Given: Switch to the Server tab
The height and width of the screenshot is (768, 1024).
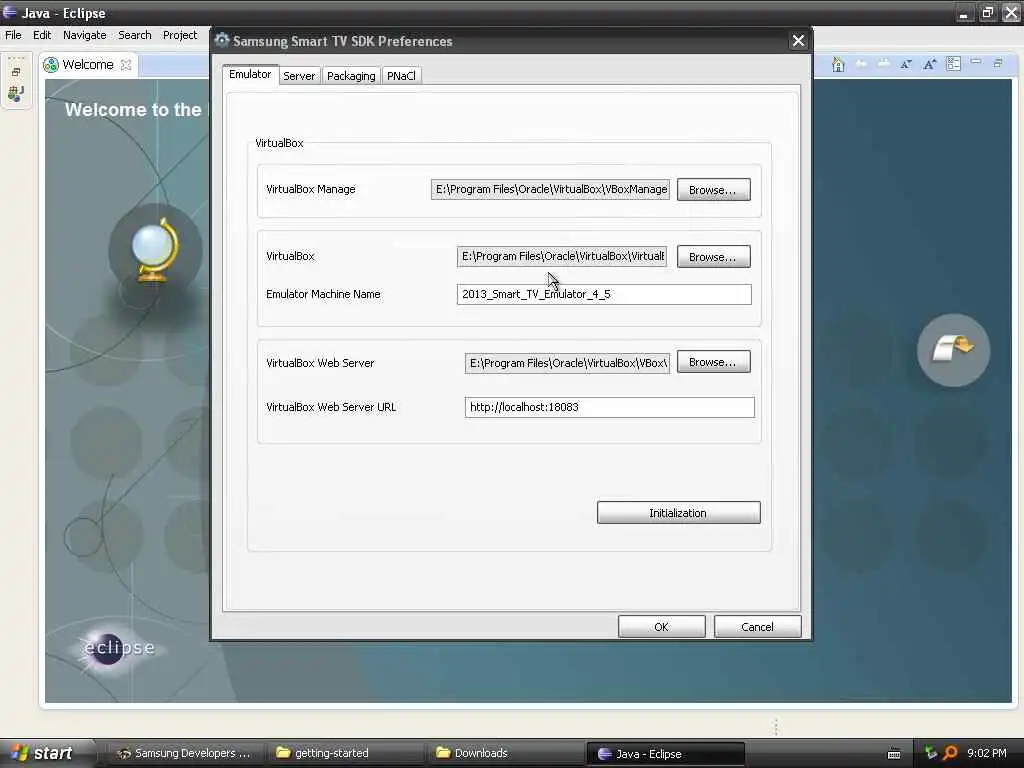Looking at the screenshot, I should click(x=299, y=76).
